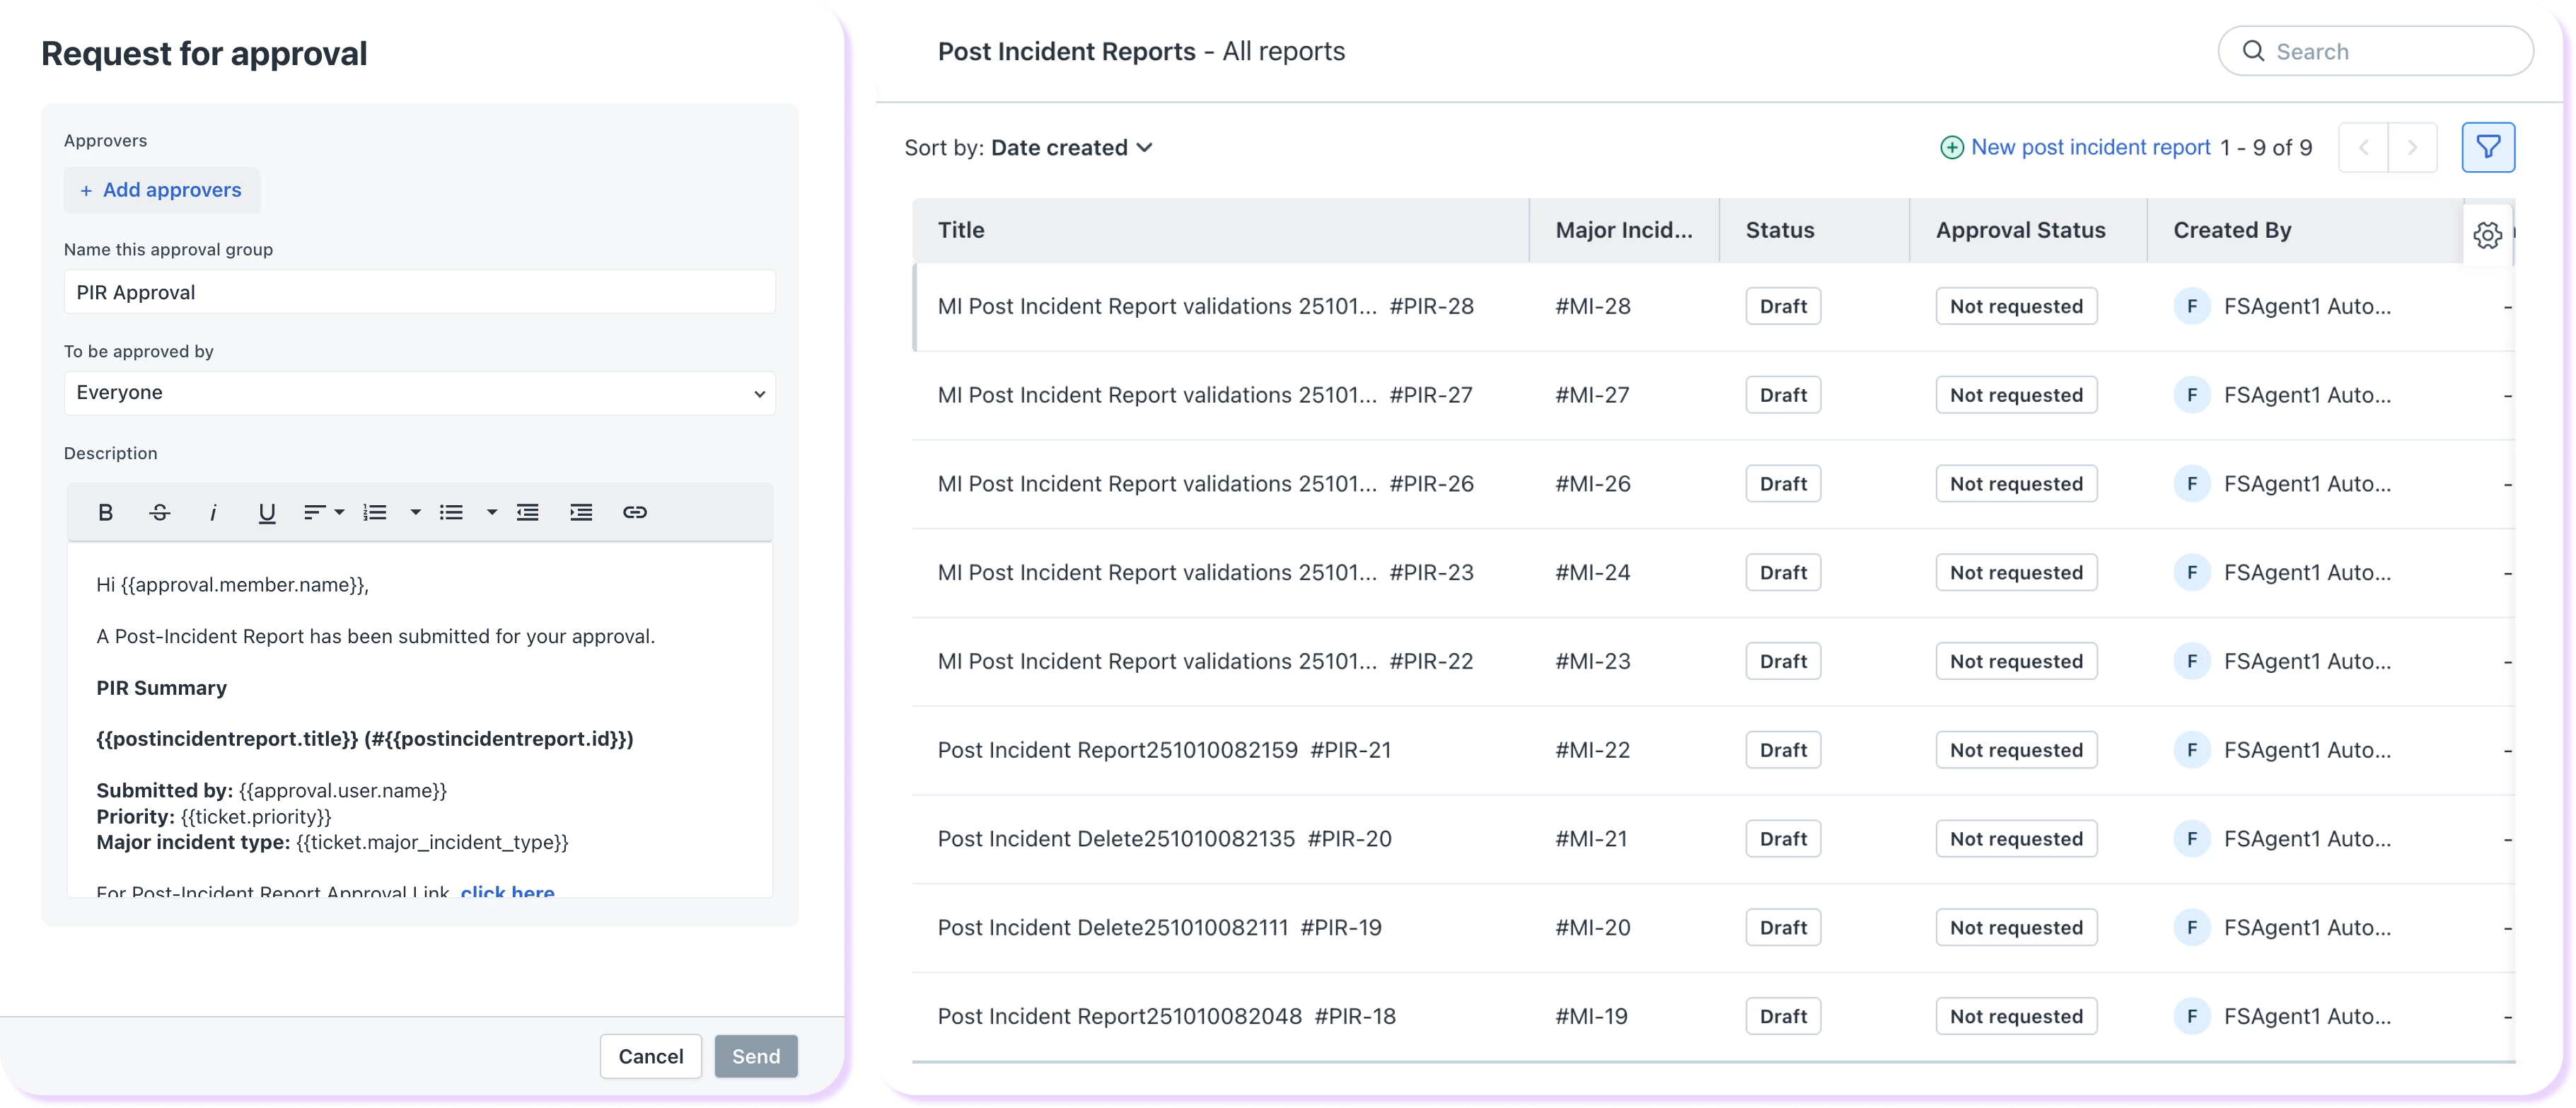This screenshot has width=2576, height=1108.
Task: Open table column settings gear
Action: pos(2487,235)
